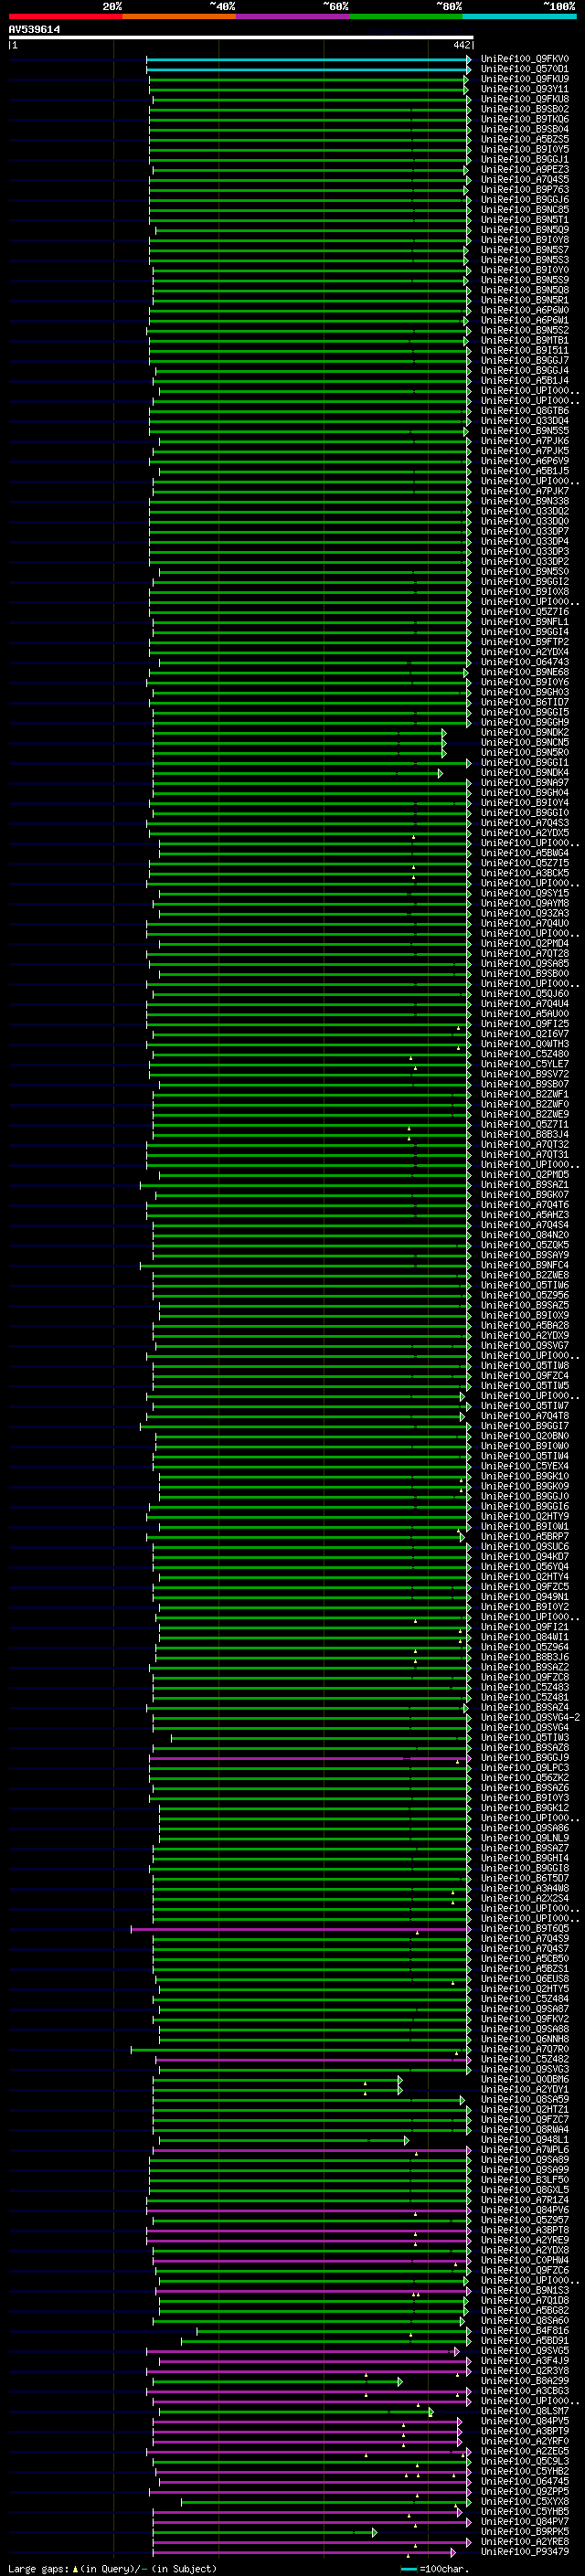The height and width of the screenshot is (2576, 585).
Task: Click hit label UniRef100_Q8LSM7
Action: [525, 2411]
